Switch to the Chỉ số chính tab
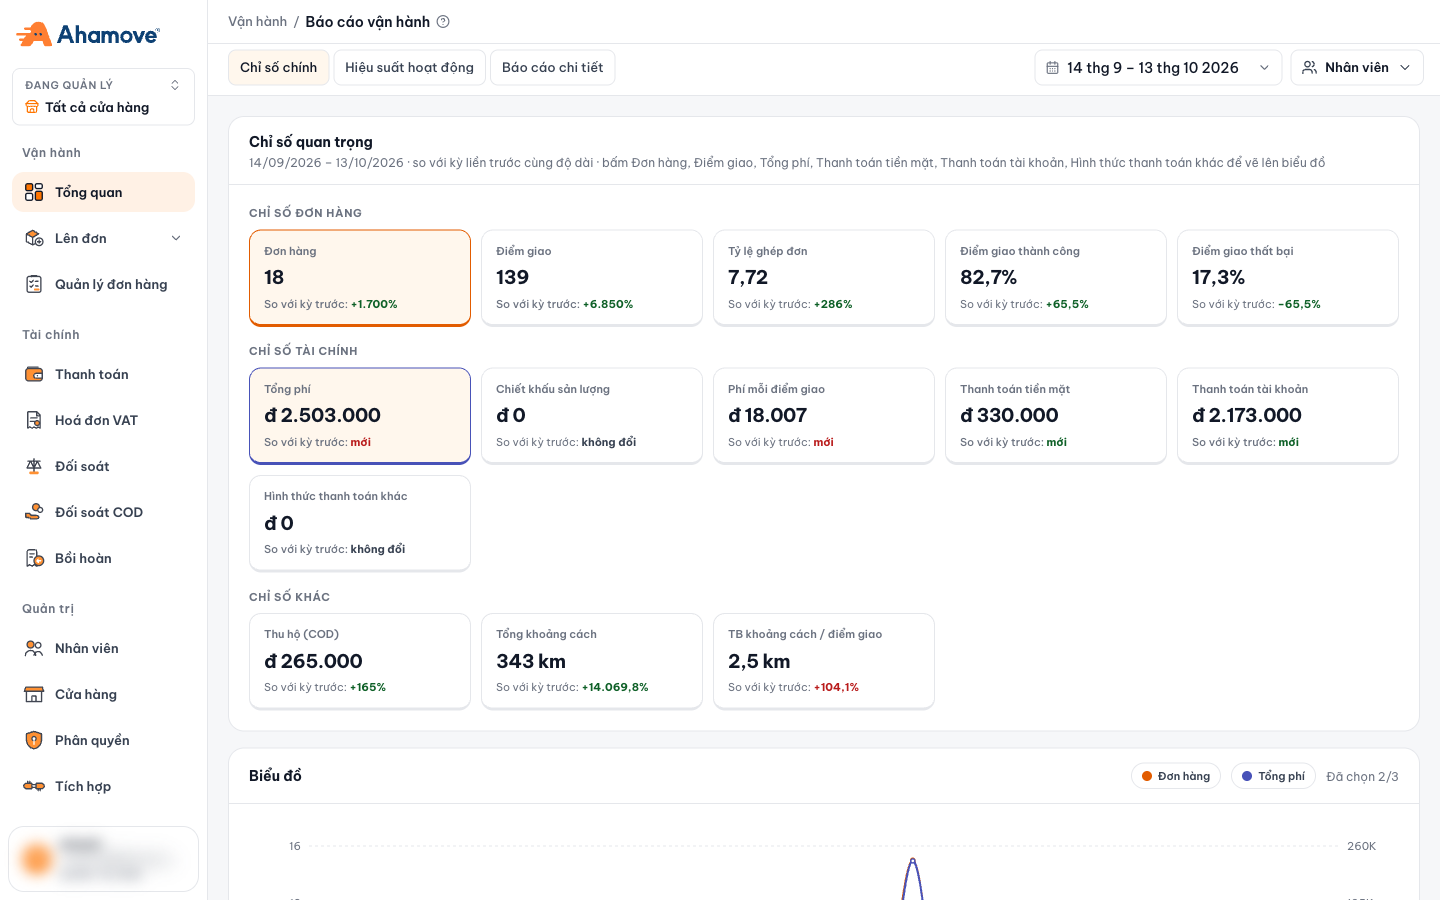Image resolution: width=1440 pixels, height=900 pixels. (x=279, y=68)
